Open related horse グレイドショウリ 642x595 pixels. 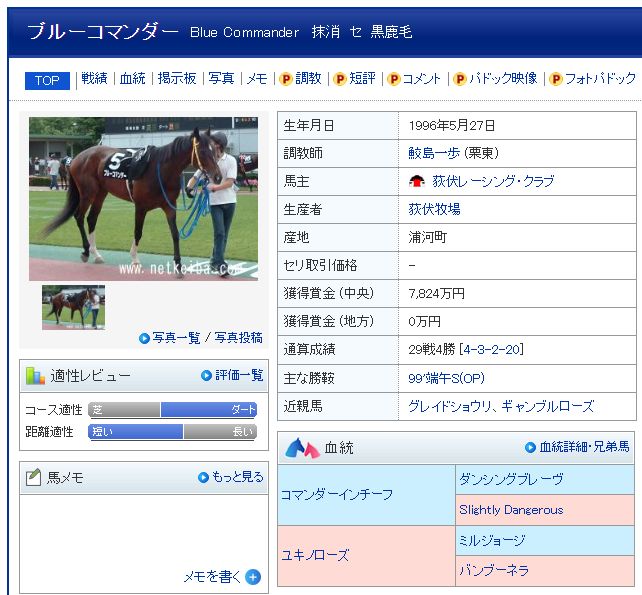[x=450, y=406]
